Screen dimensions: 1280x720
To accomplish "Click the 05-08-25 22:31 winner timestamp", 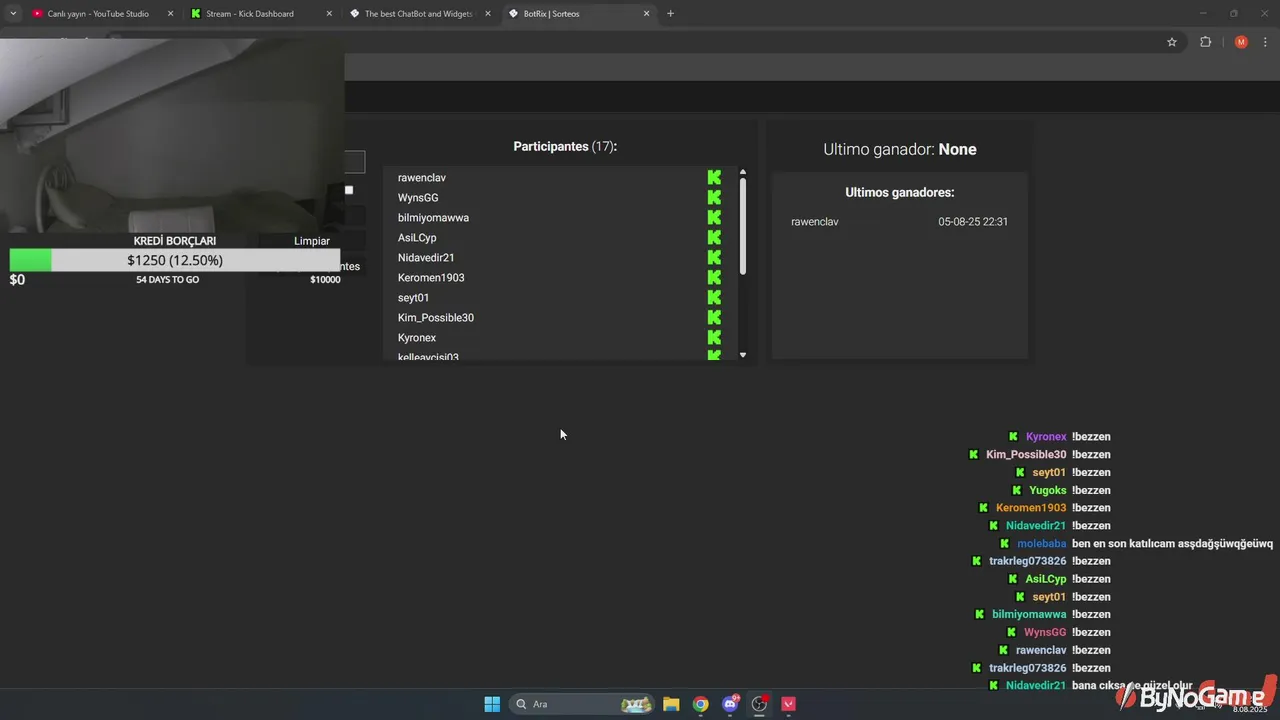I will pos(973,222).
